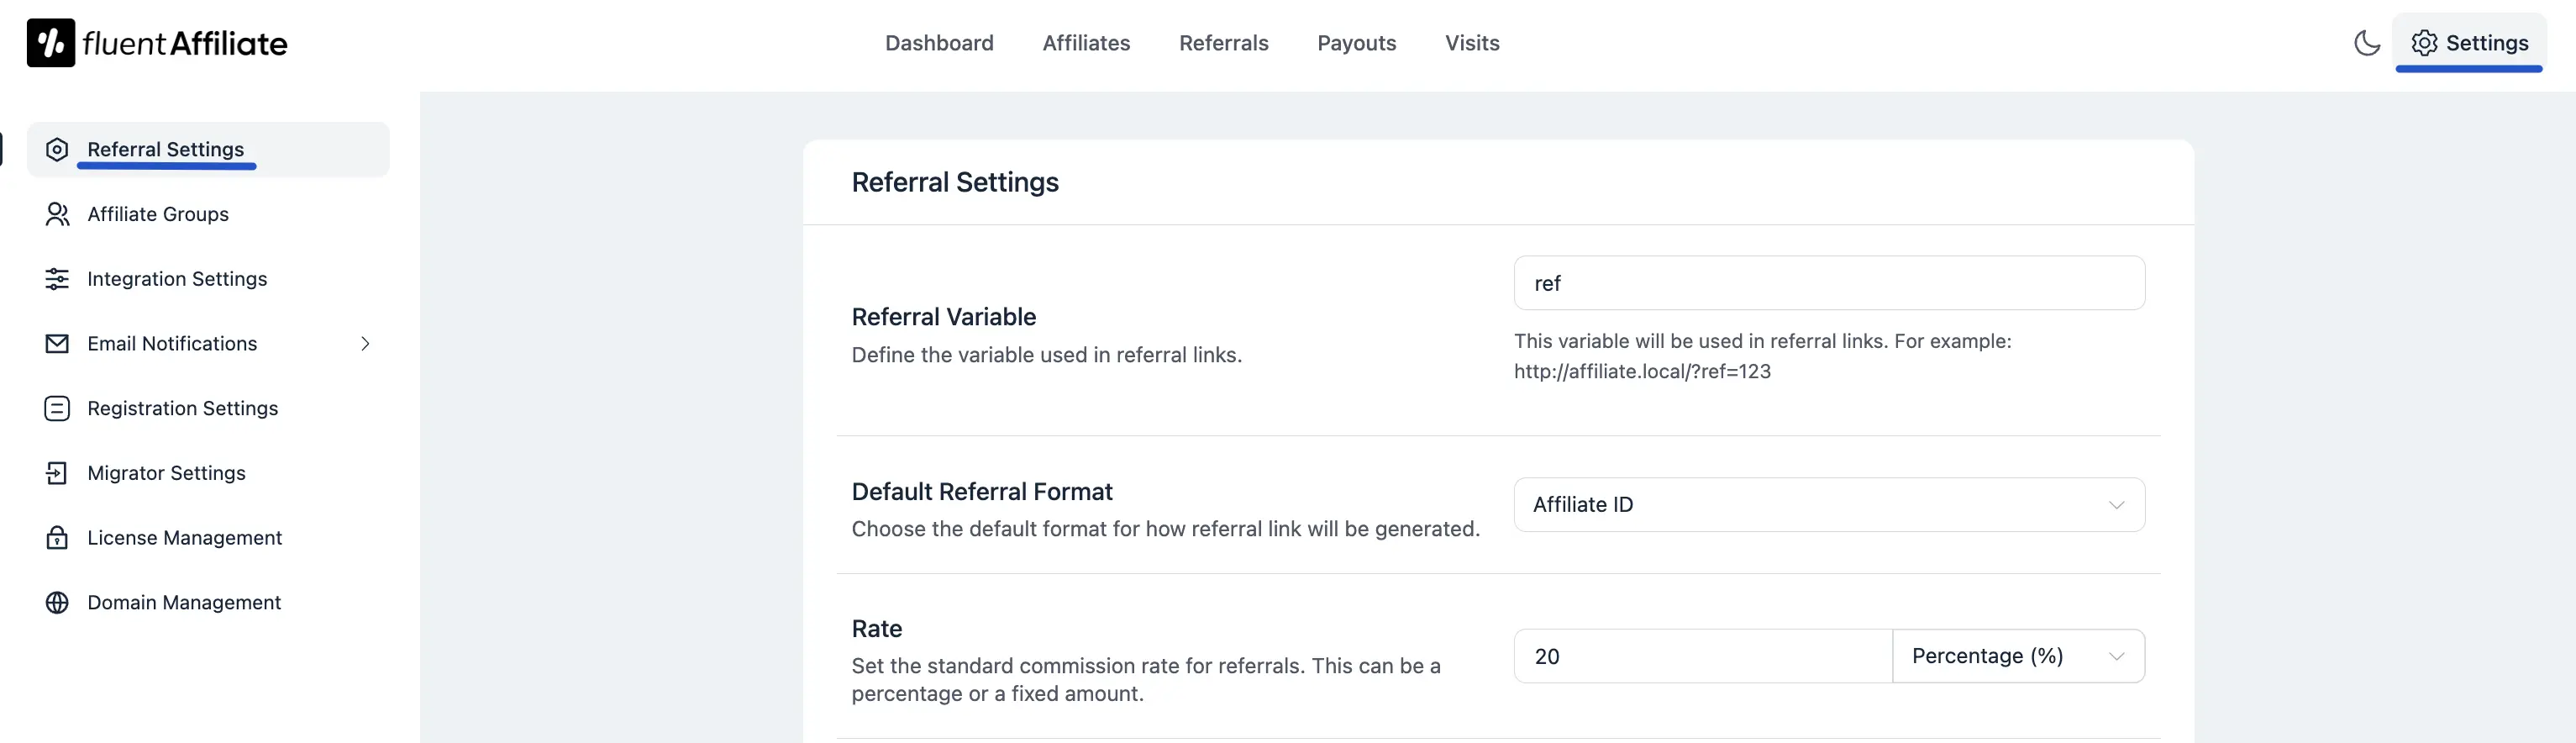Focus the referral variable 'ref' input
This screenshot has height=743, width=2576.
click(1828, 283)
